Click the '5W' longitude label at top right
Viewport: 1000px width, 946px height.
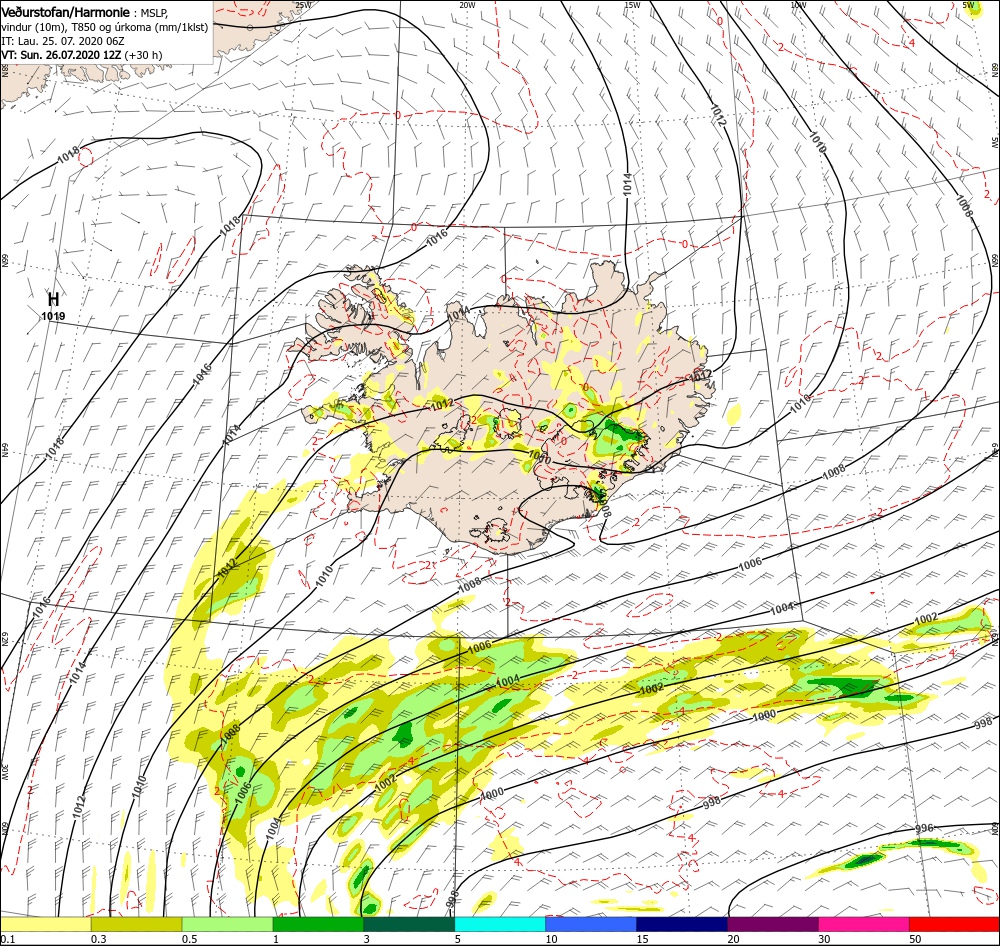[969, 5]
